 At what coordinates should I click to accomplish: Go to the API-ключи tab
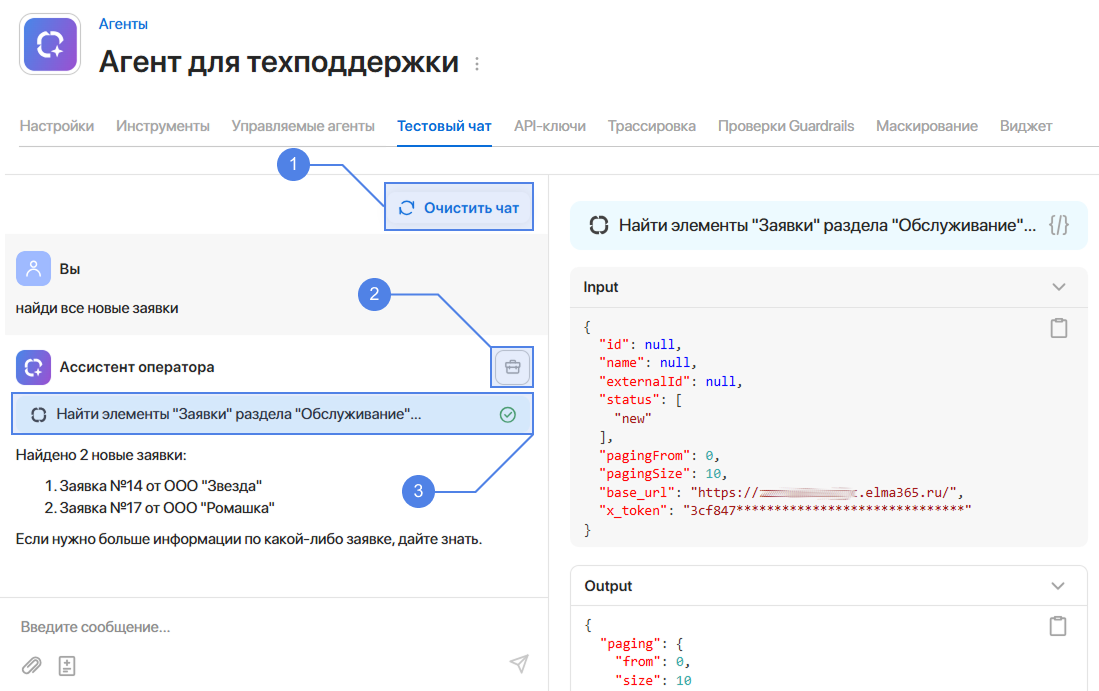tap(550, 126)
